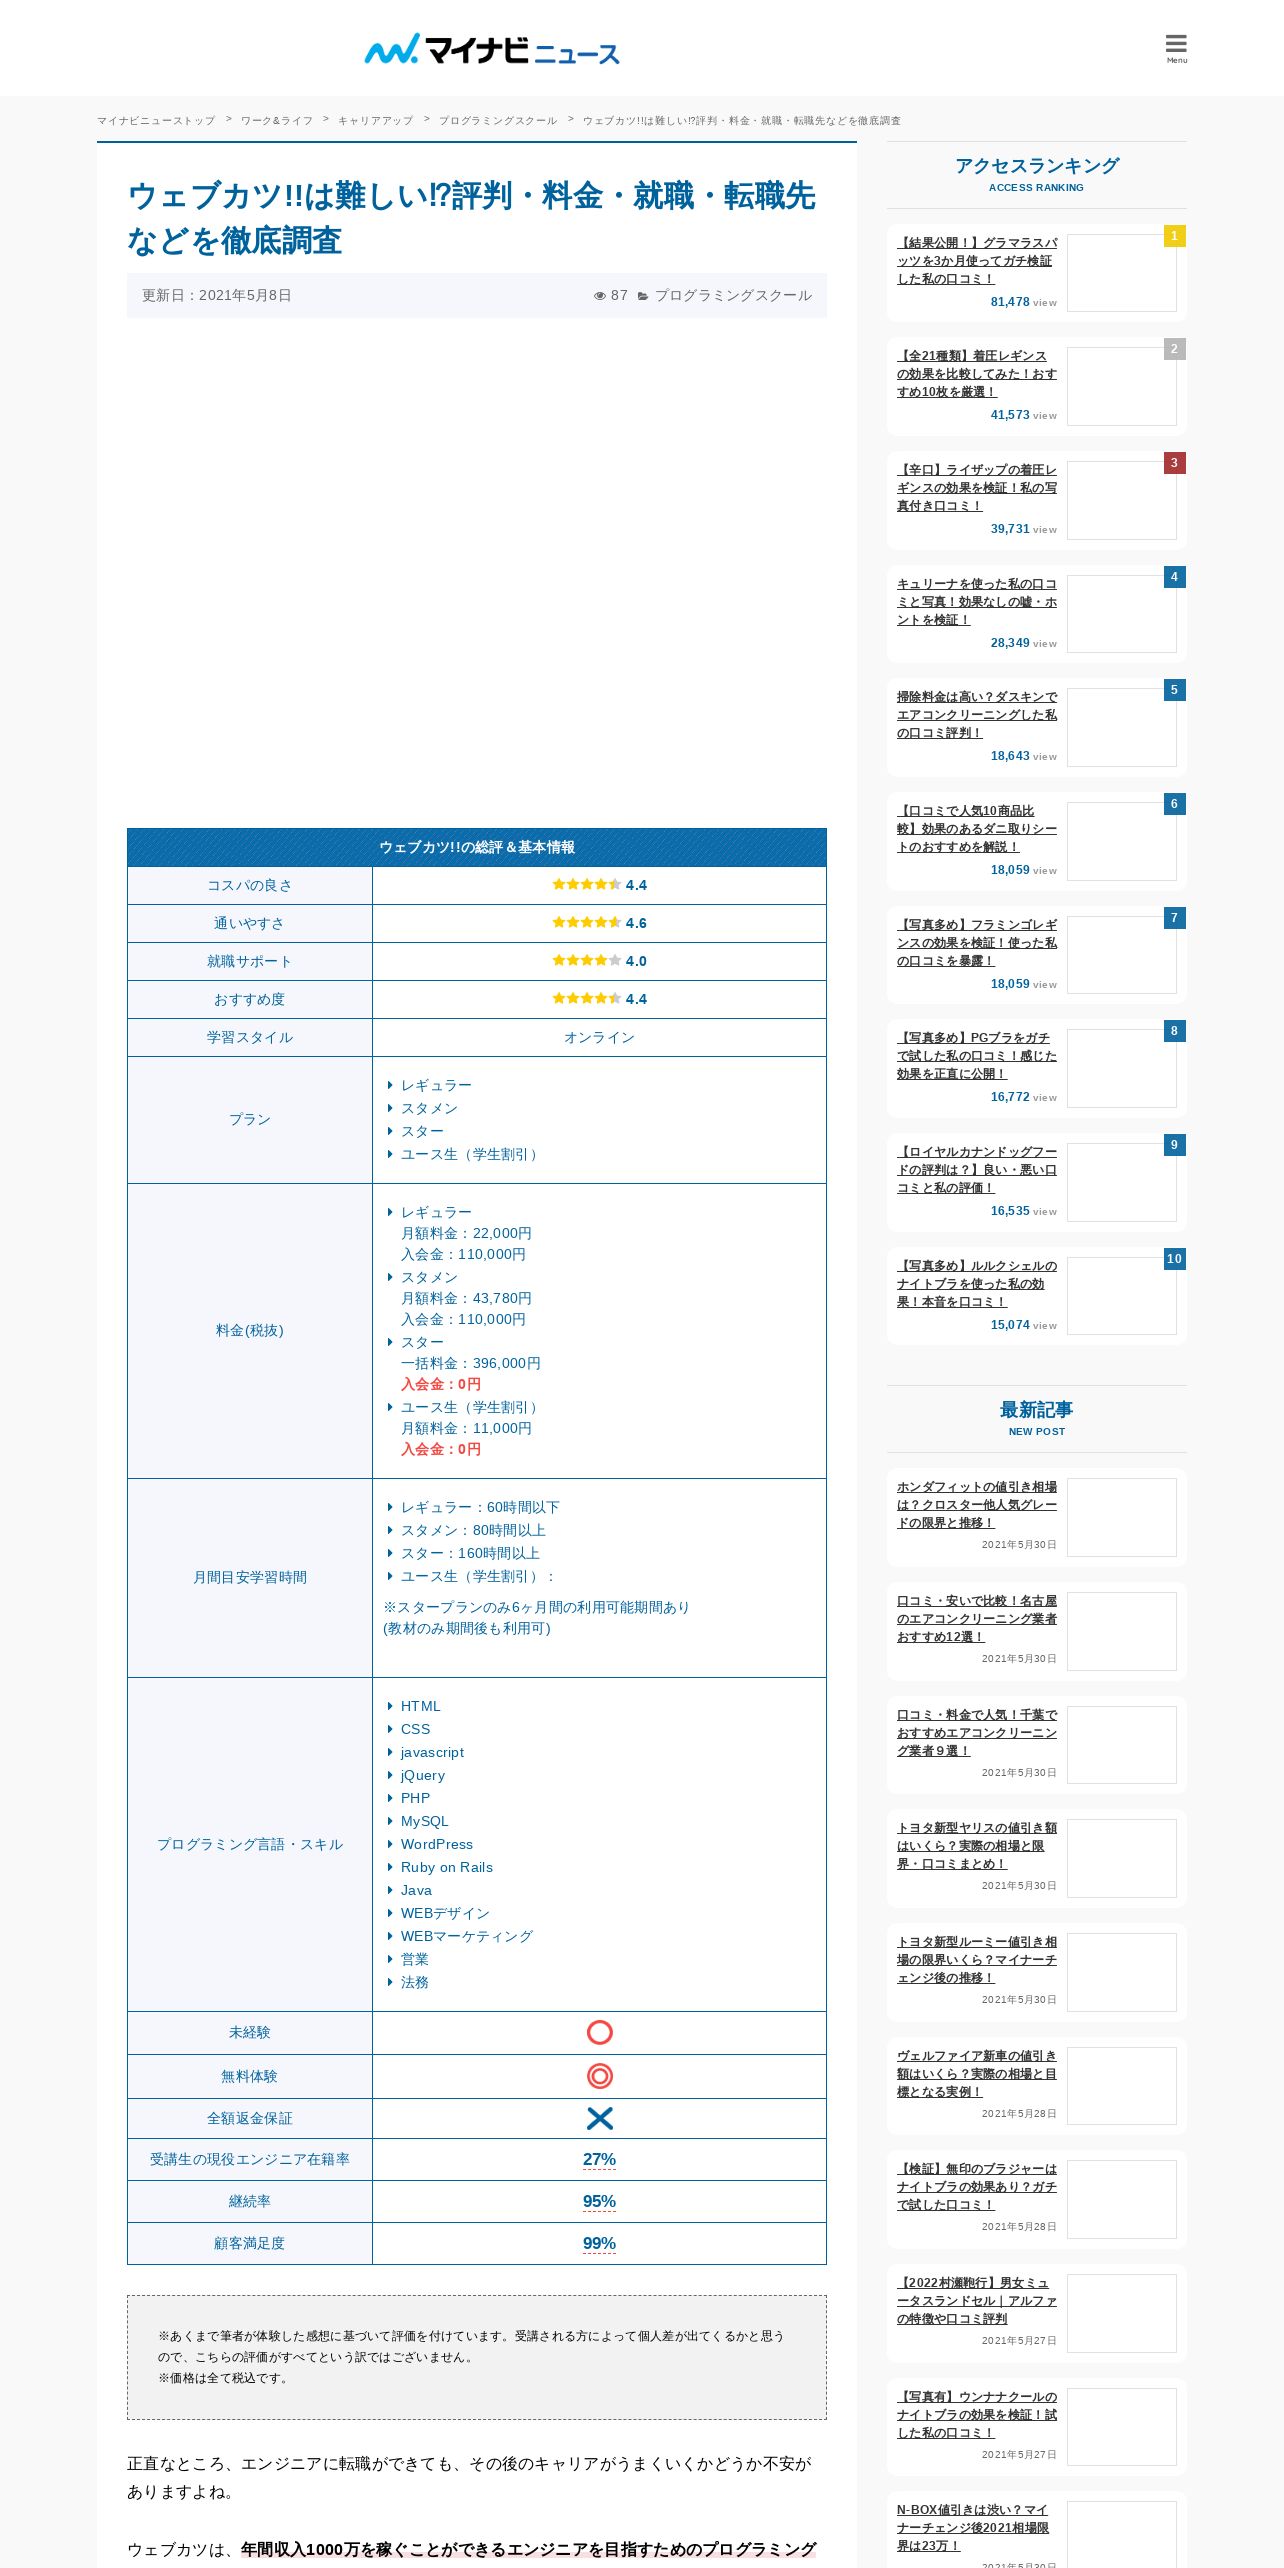The image size is (1284, 2568).
Task: Click the double circle icon in 無料体験 row
Action: click(599, 2076)
